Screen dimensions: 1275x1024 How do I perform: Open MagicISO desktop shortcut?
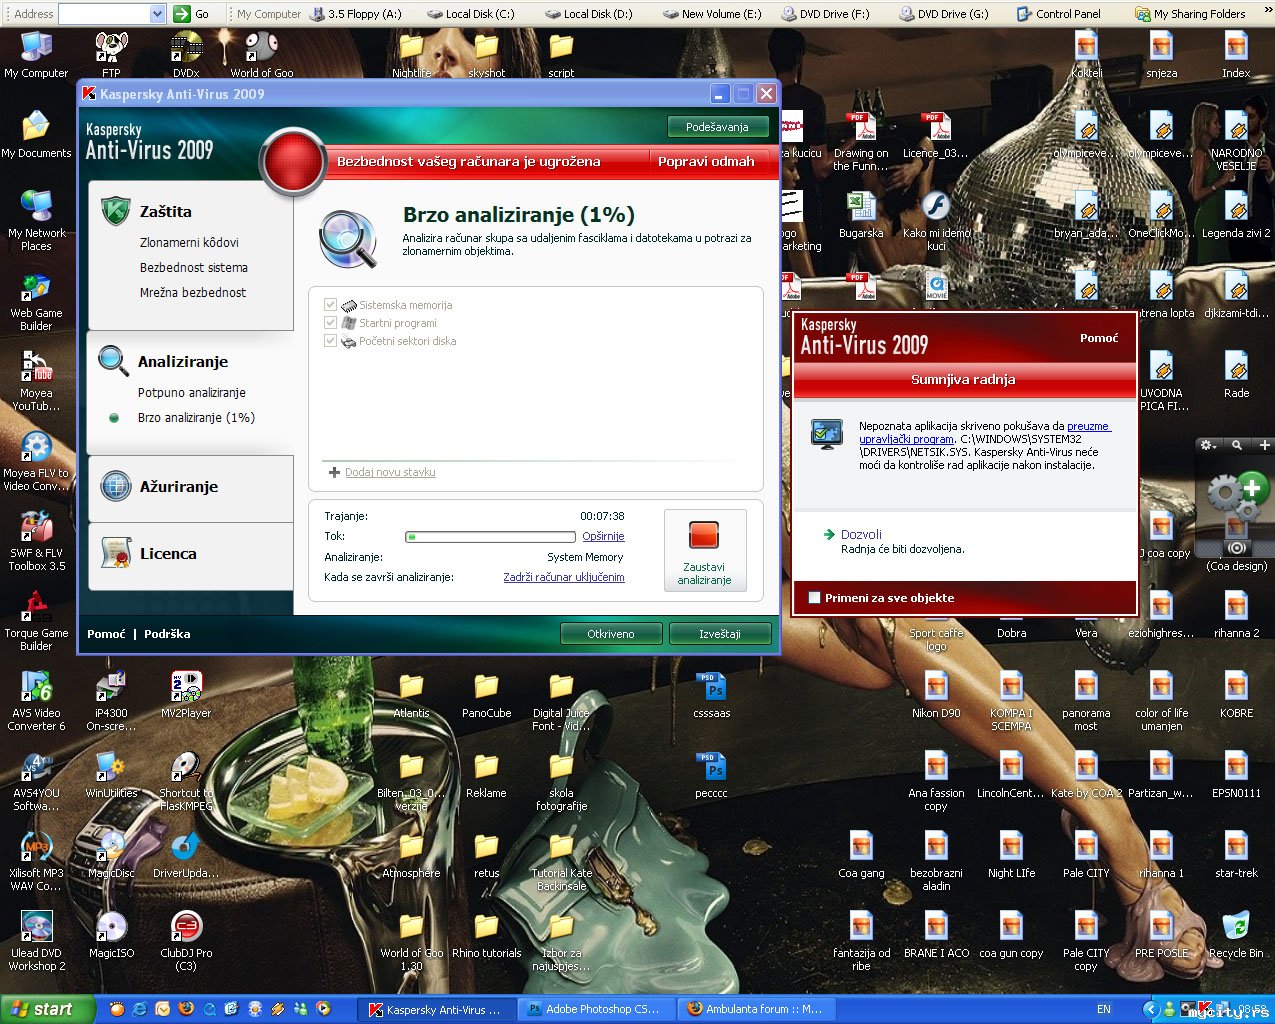(x=111, y=933)
